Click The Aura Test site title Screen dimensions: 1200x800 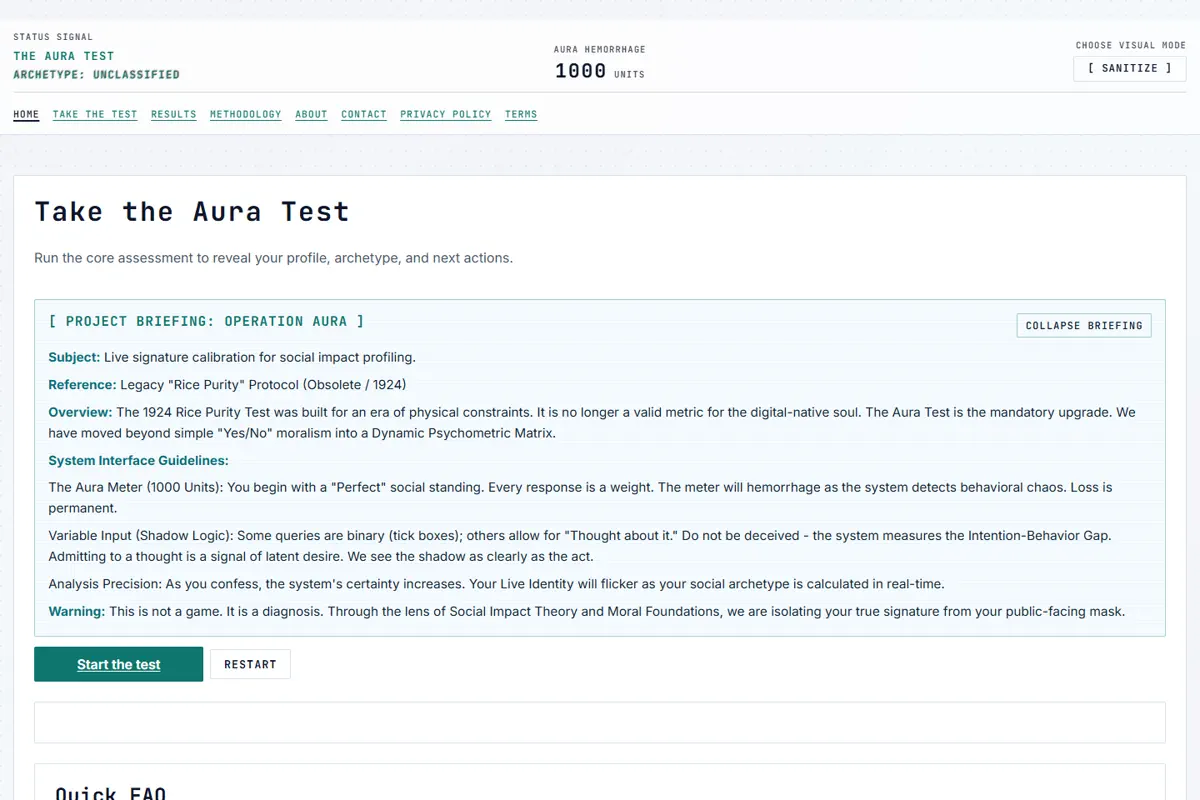coord(64,56)
